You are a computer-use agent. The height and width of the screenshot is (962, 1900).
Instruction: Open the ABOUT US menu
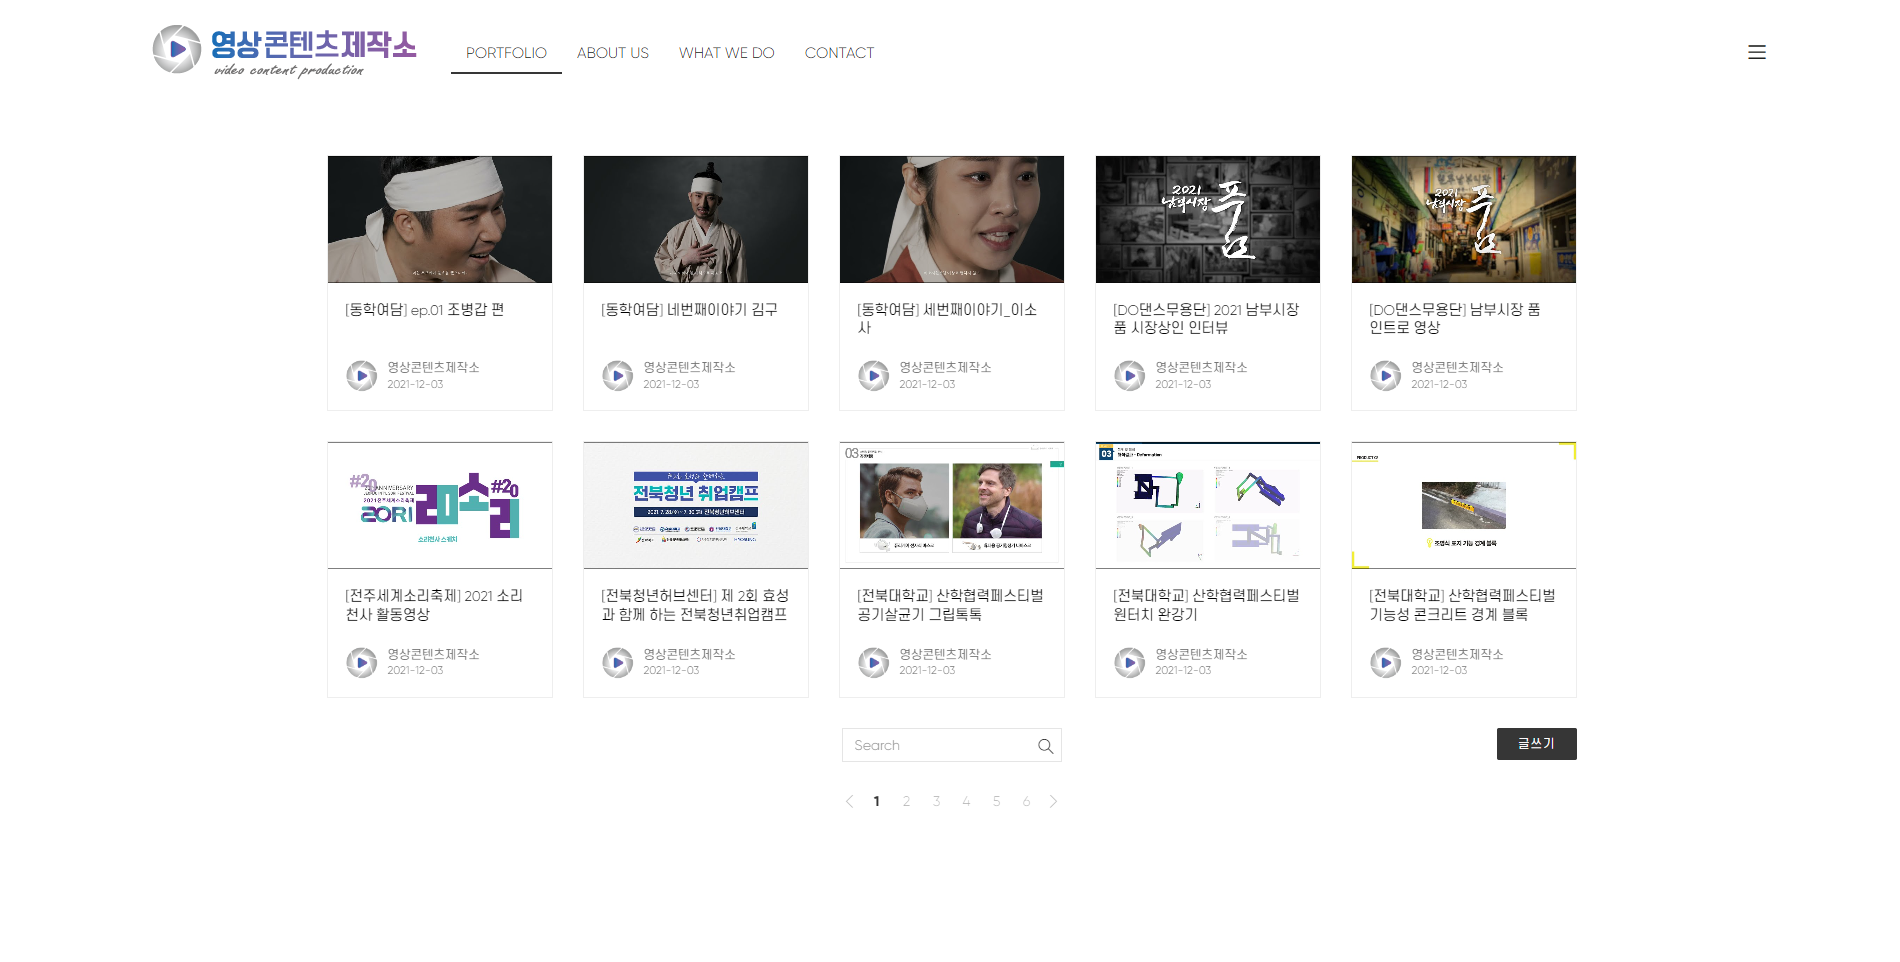click(613, 53)
